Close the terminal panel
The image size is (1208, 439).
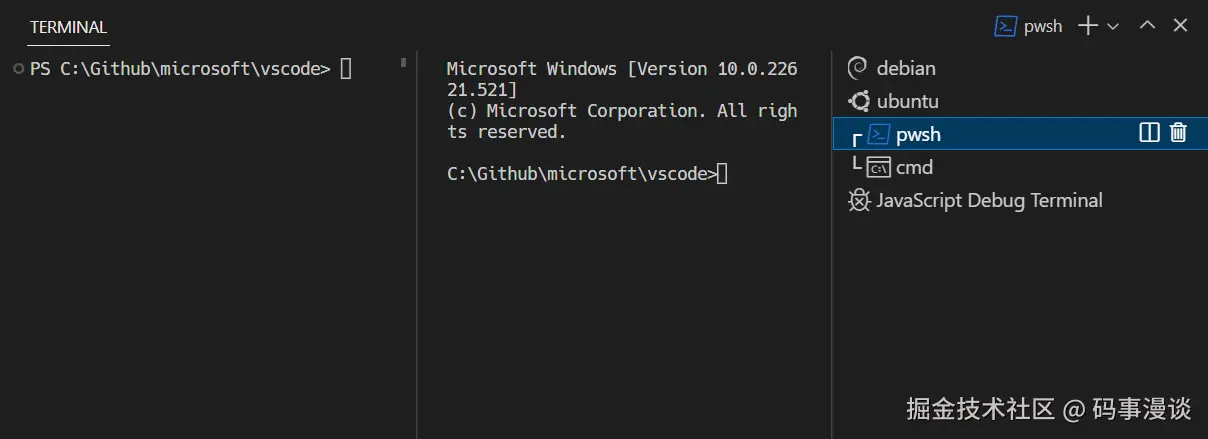[1180, 26]
